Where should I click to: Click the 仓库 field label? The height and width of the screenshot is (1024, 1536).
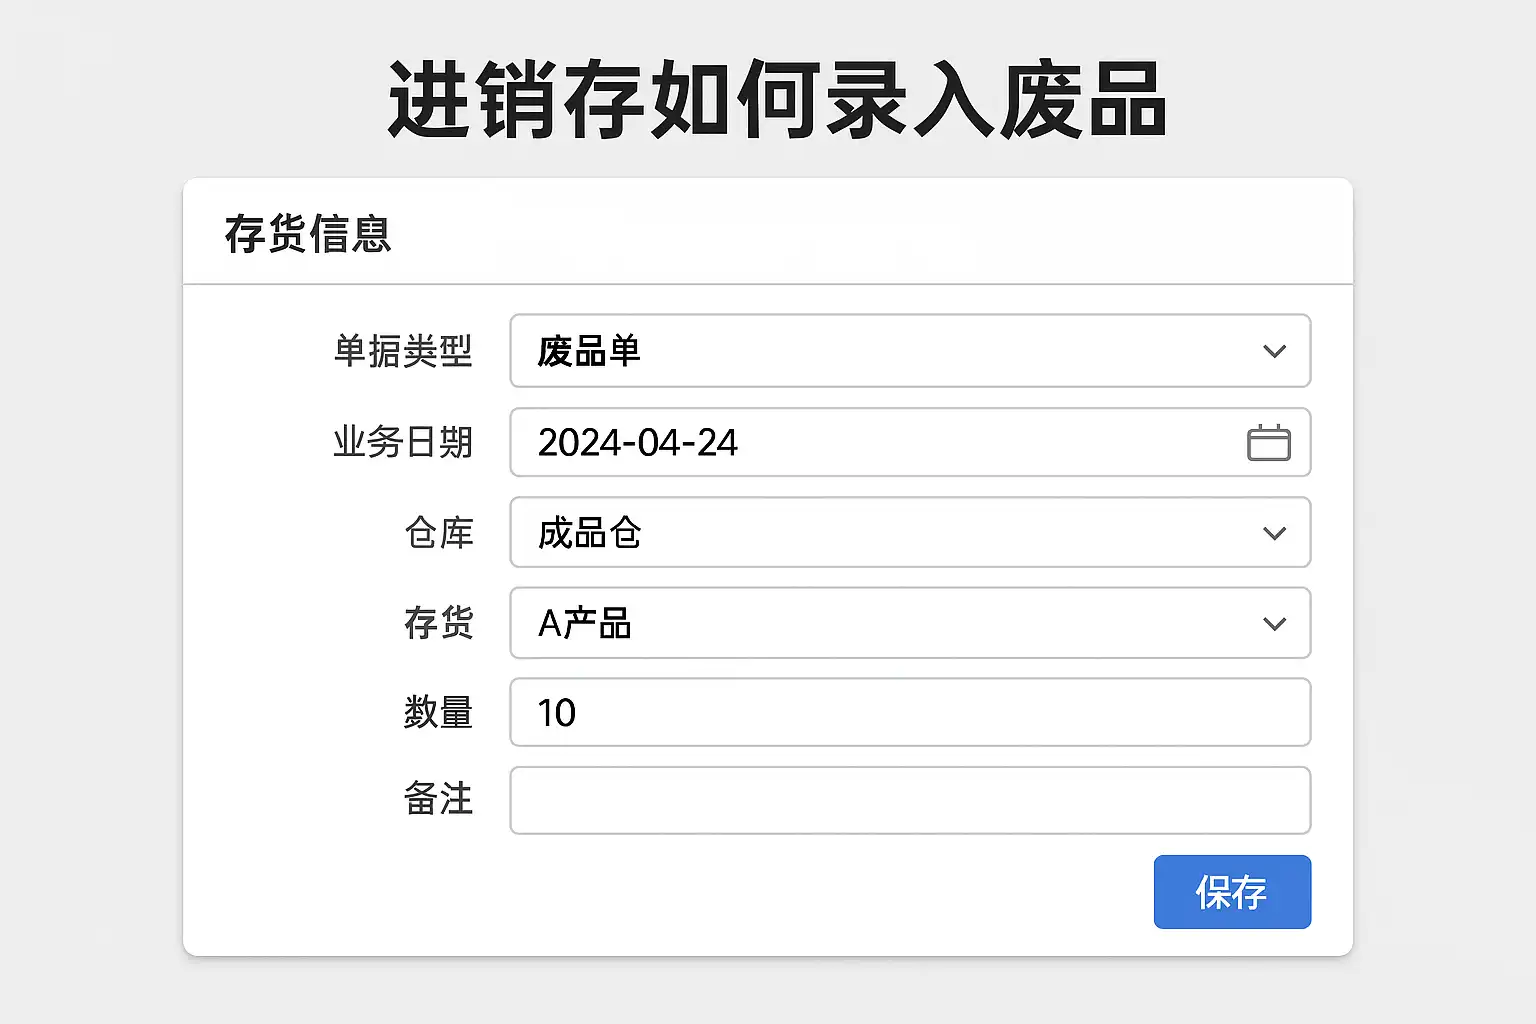point(438,533)
